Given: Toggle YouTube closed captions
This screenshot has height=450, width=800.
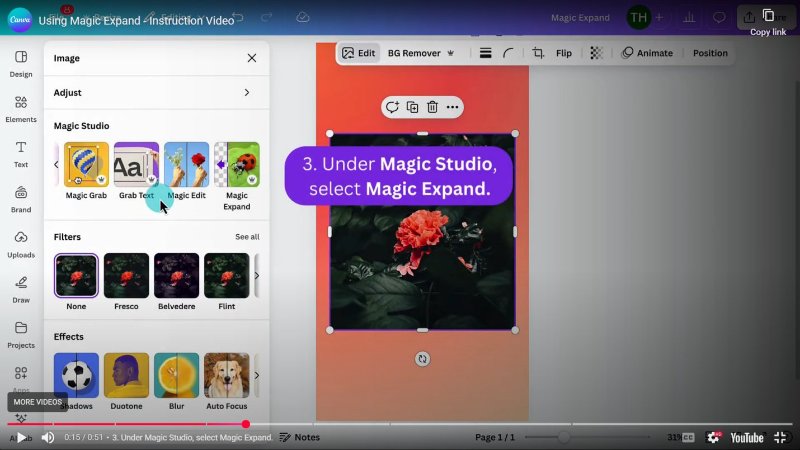Looking at the screenshot, I should [688, 437].
